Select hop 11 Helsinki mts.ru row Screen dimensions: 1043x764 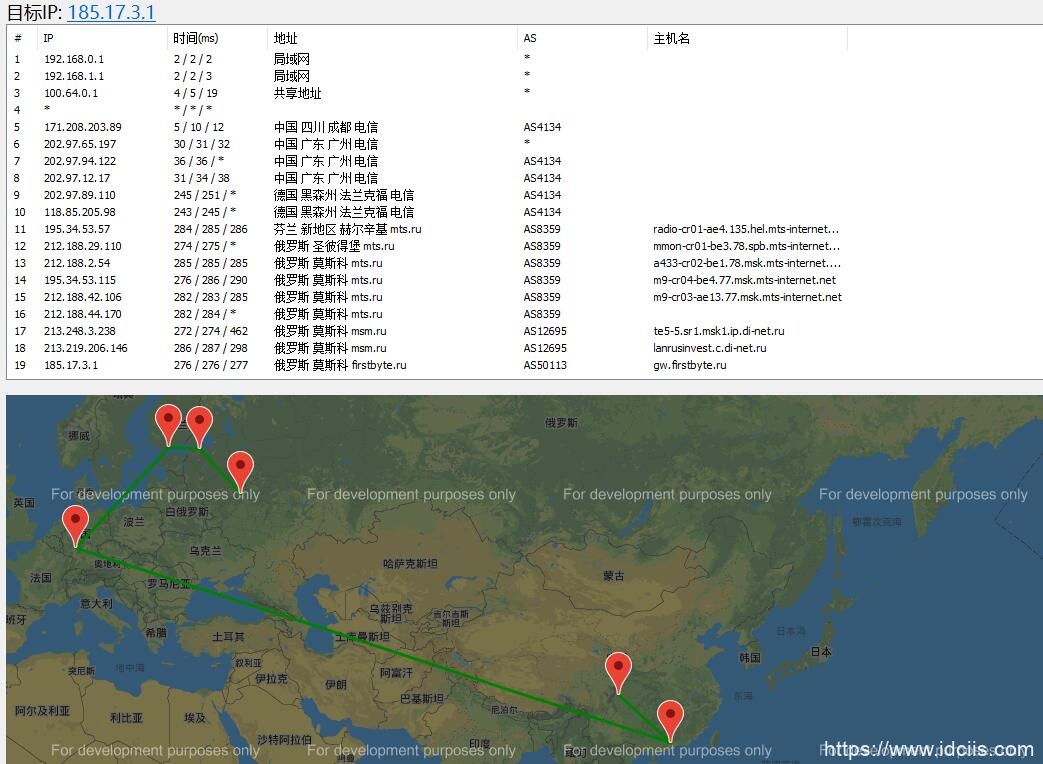300,229
